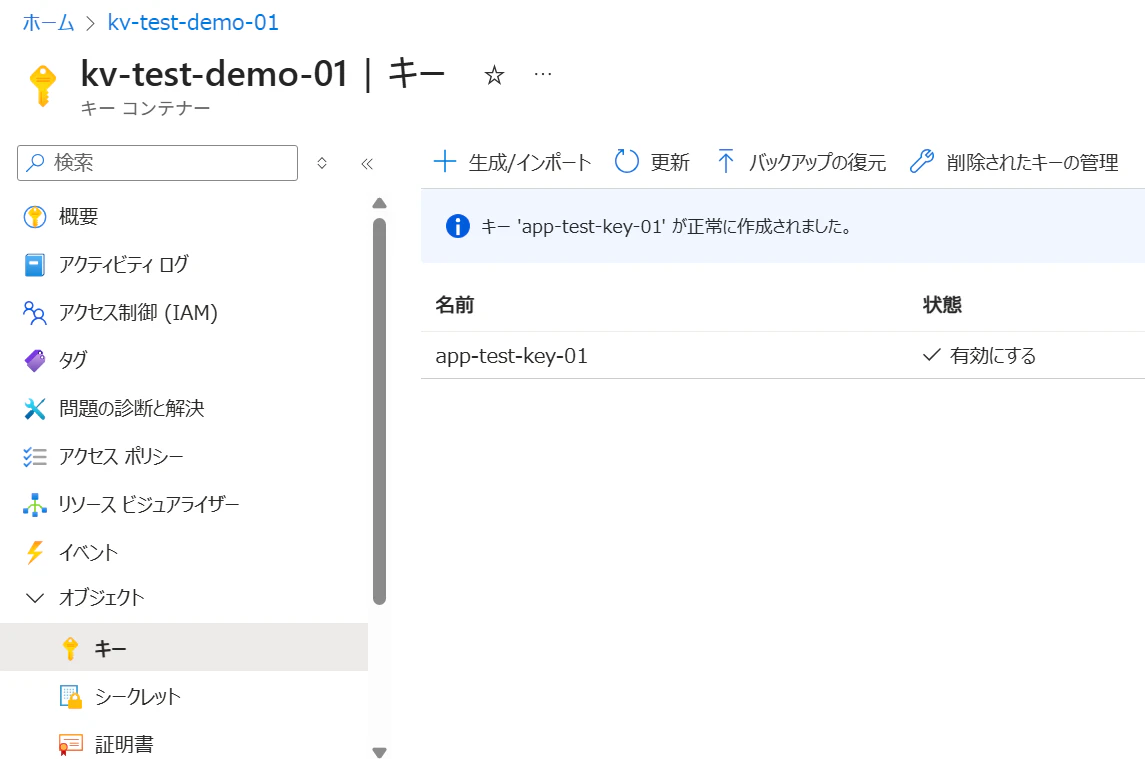
Task: Collapse the オブジェクト section chevron
Action: [x=34, y=598]
